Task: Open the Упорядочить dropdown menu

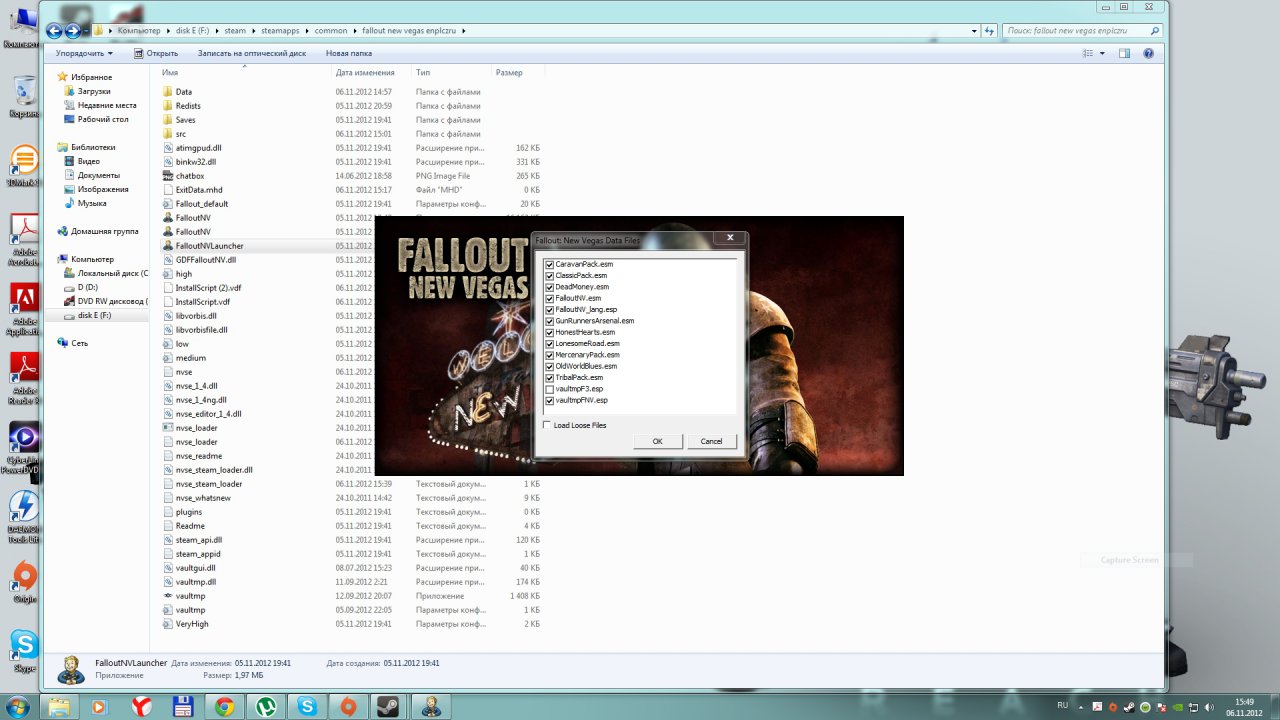Action: (x=84, y=53)
